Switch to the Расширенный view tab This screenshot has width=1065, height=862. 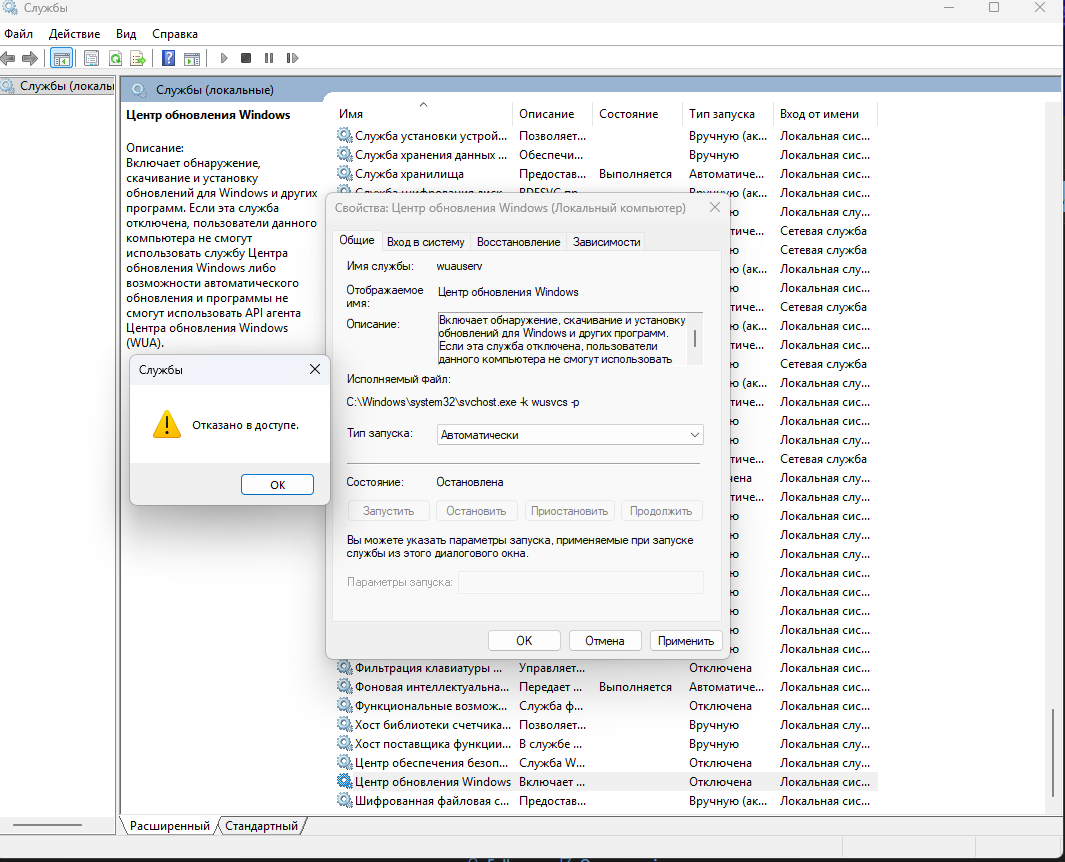pos(170,826)
